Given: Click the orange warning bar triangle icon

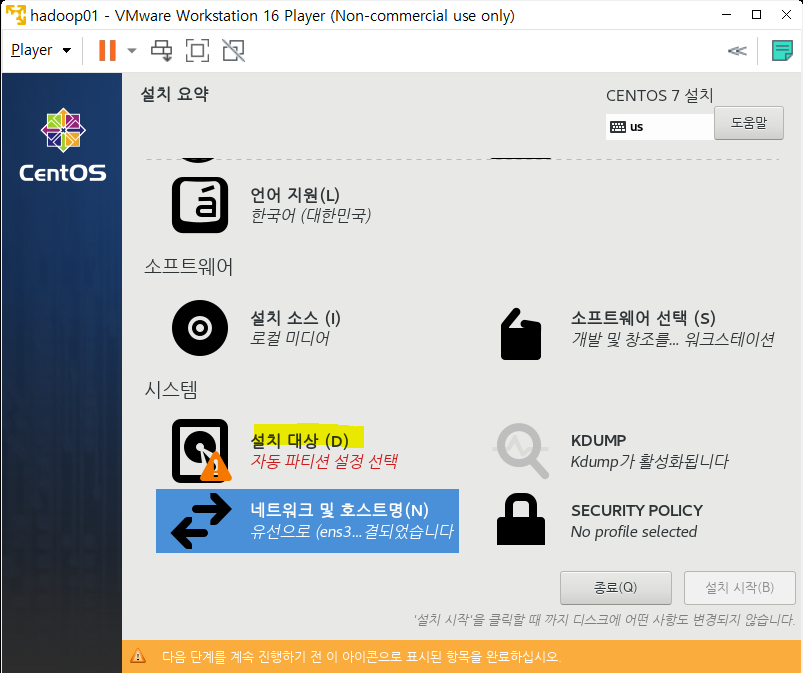Looking at the screenshot, I should click(x=138, y=656).
